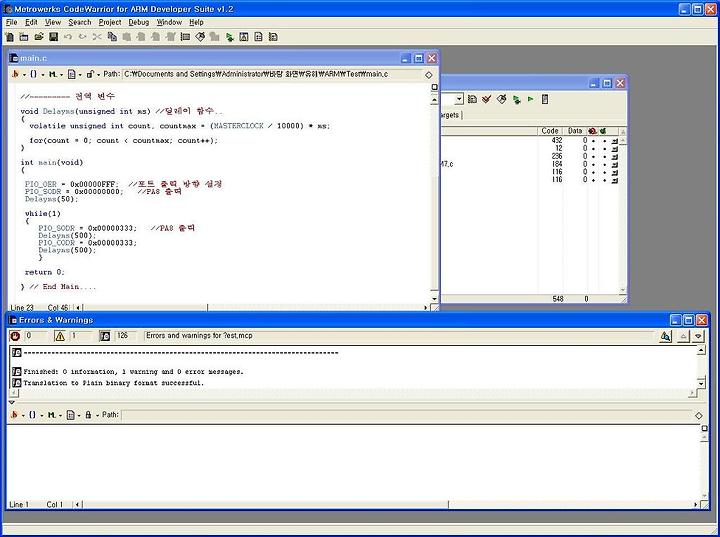720x537 pixels.
Task: Click the find-in-source icon button in Errors window
Action: click(x=665, y=337)
